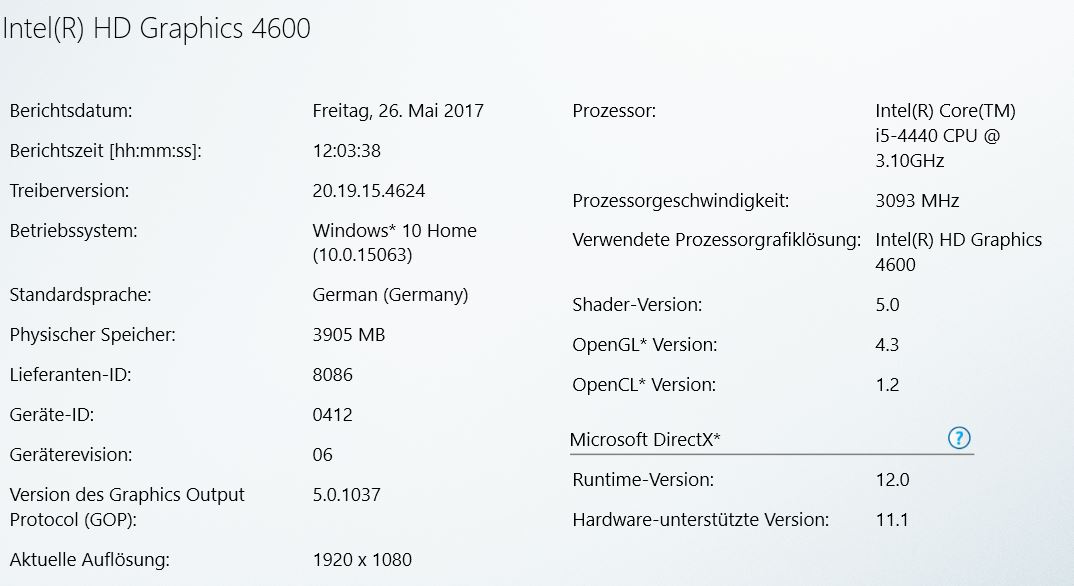The width and height of the screenshot is (1074, 586).
Task: Click the processor speed 3093 MHz
Action: pos(917,201)
